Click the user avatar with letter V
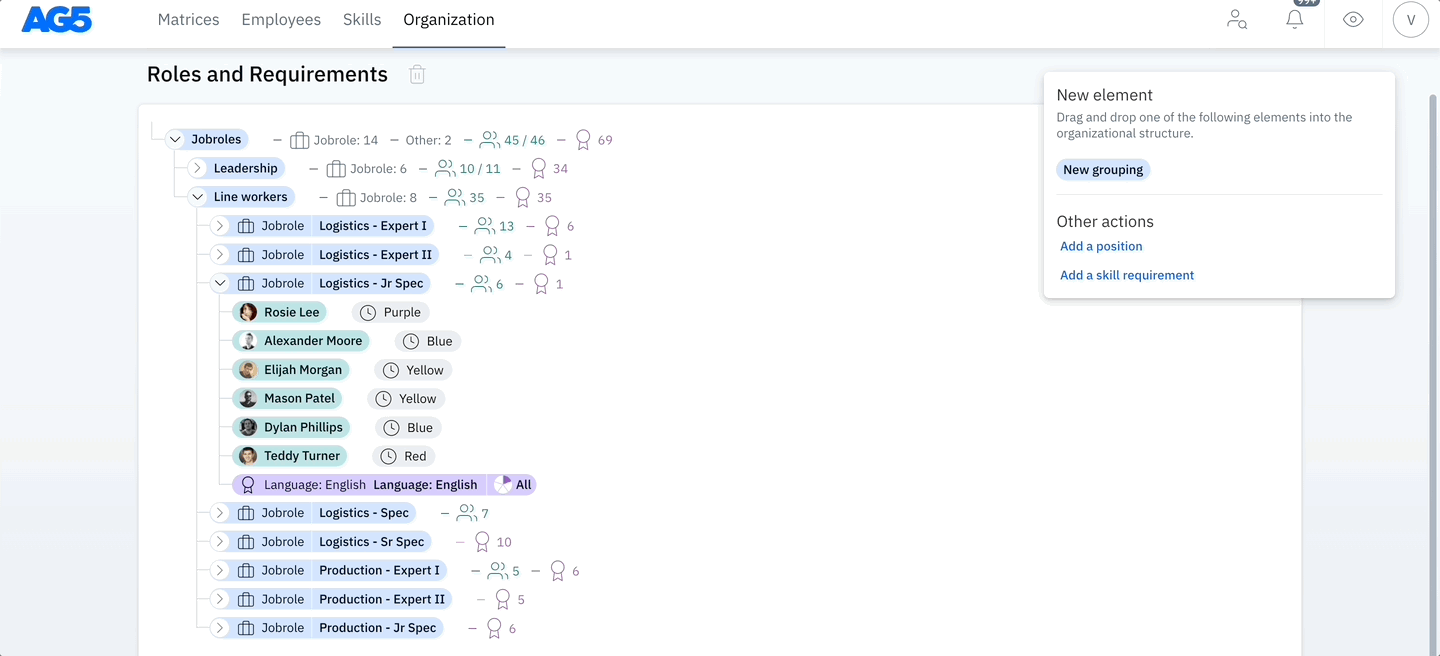Screen dimensions: 1440x656 pos(1410,20)
